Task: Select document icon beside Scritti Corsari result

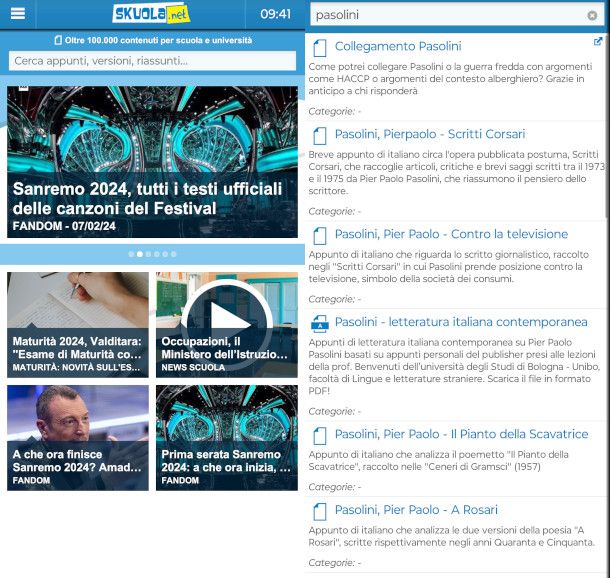Action: (320, 136)
